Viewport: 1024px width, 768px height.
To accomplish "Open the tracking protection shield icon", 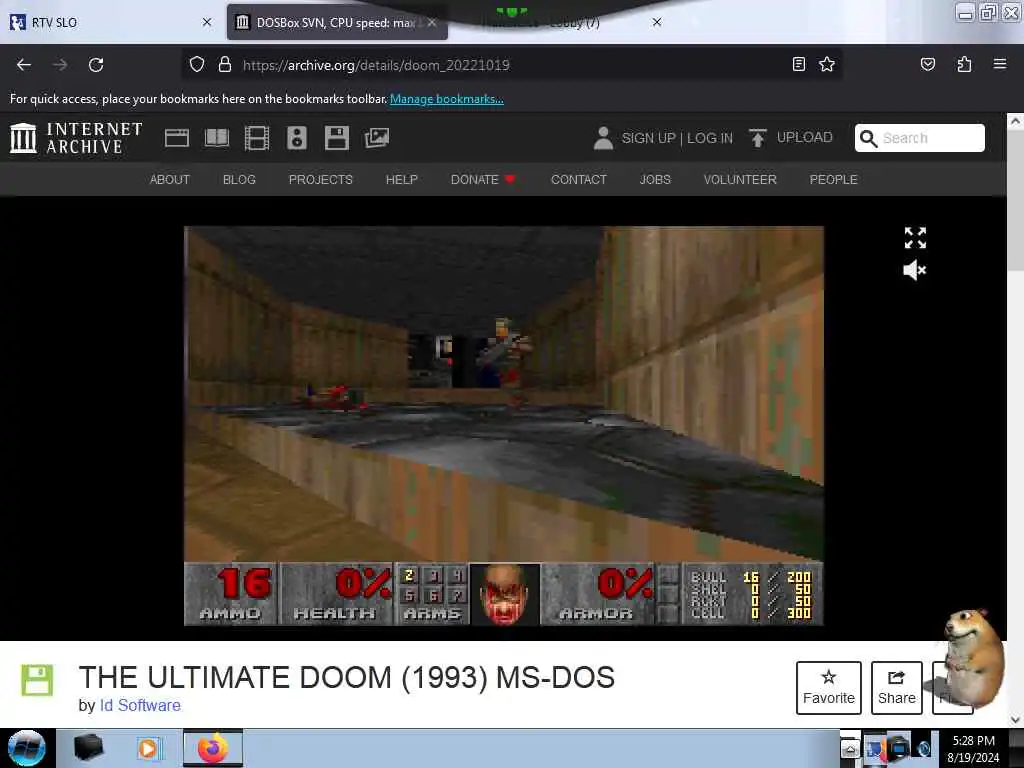I will [197, 65].
